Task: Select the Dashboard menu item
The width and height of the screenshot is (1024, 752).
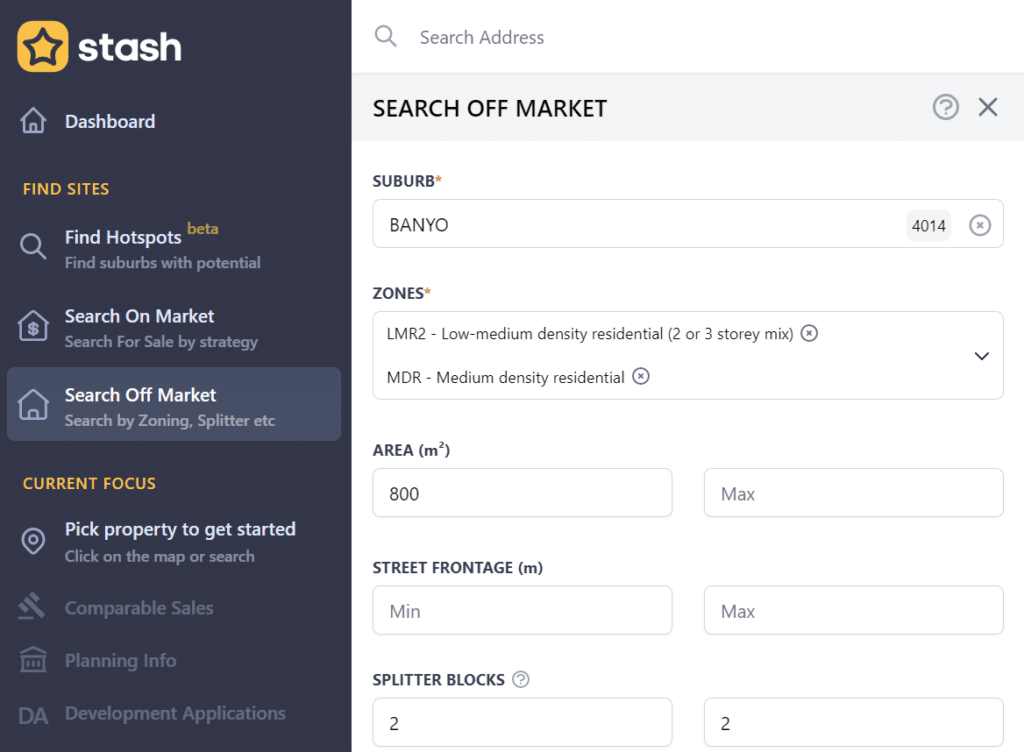Action: click(x=110, y=120)
